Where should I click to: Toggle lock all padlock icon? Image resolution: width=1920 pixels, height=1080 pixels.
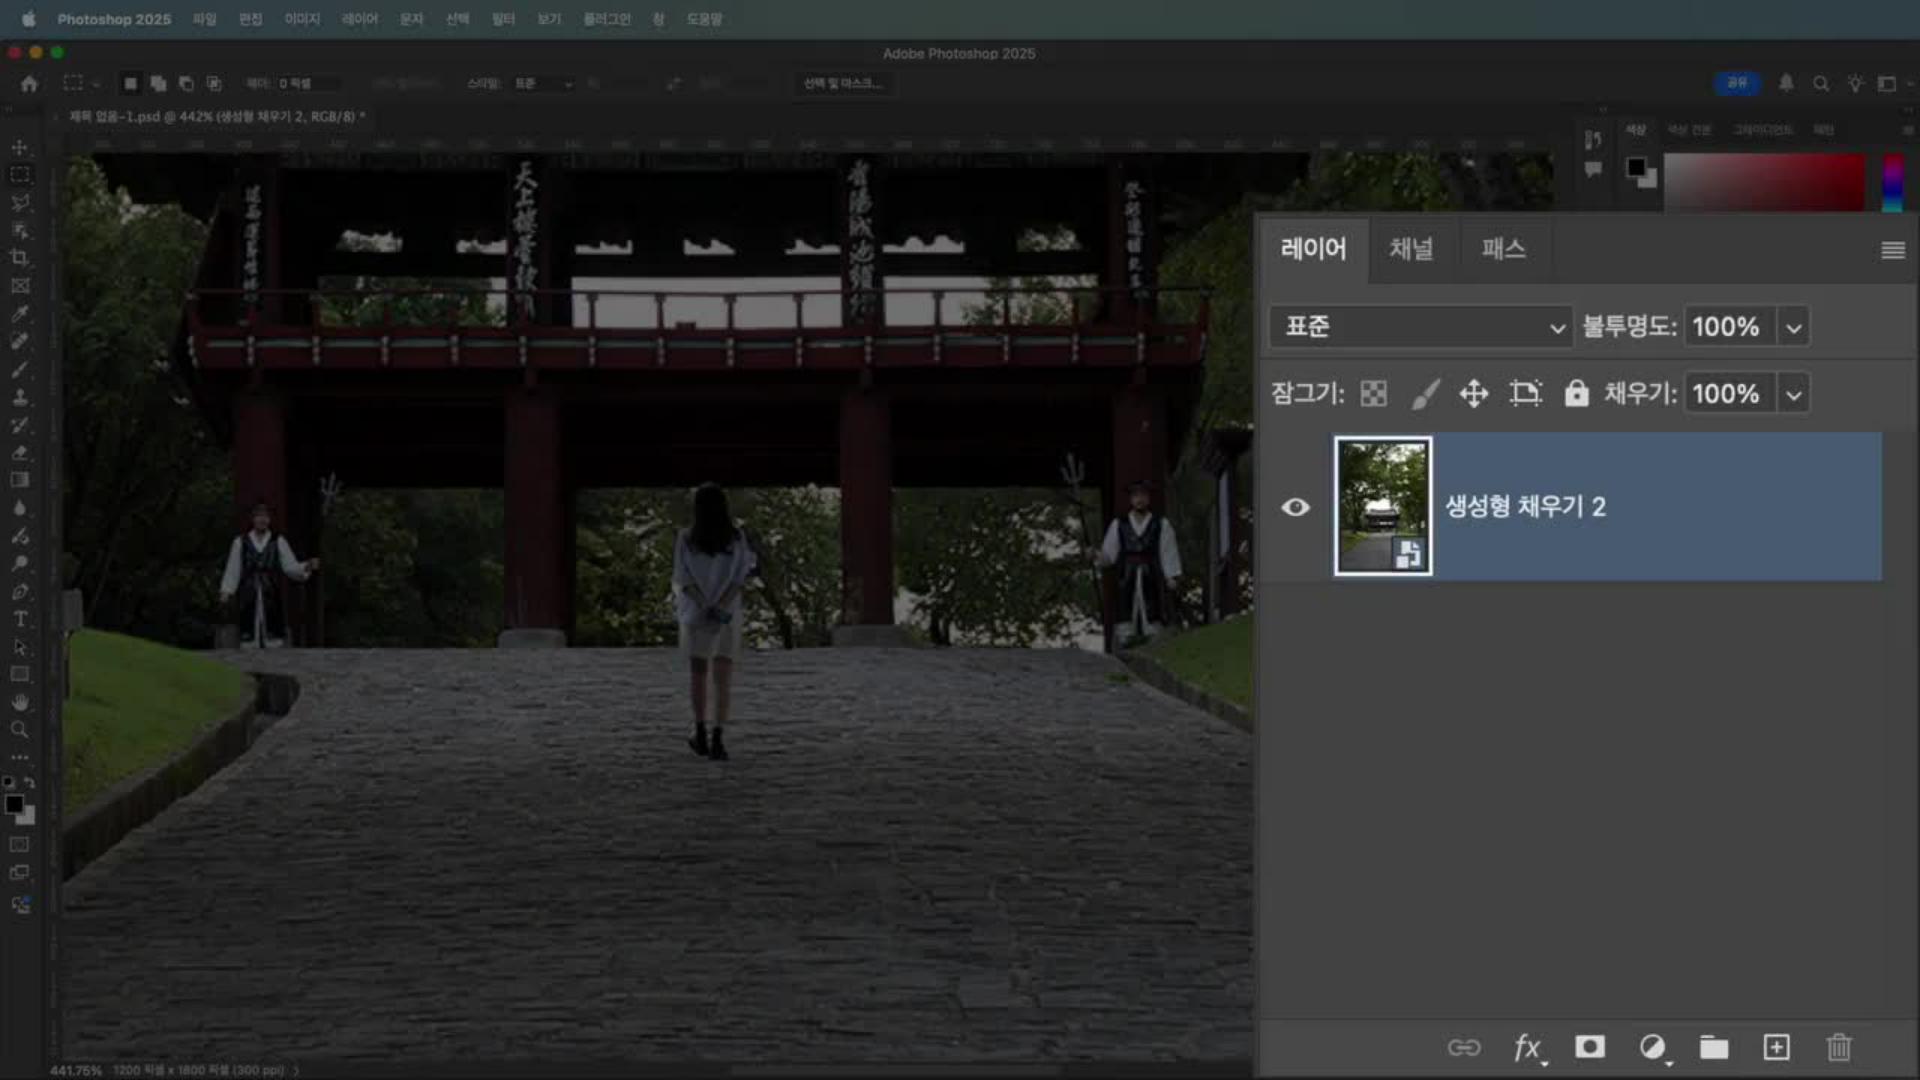pos(1576,394)
